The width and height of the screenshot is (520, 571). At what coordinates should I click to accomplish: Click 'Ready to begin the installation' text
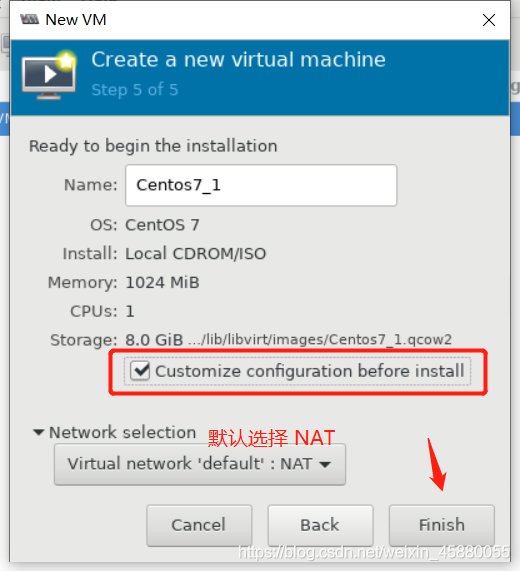pos(153,146)
